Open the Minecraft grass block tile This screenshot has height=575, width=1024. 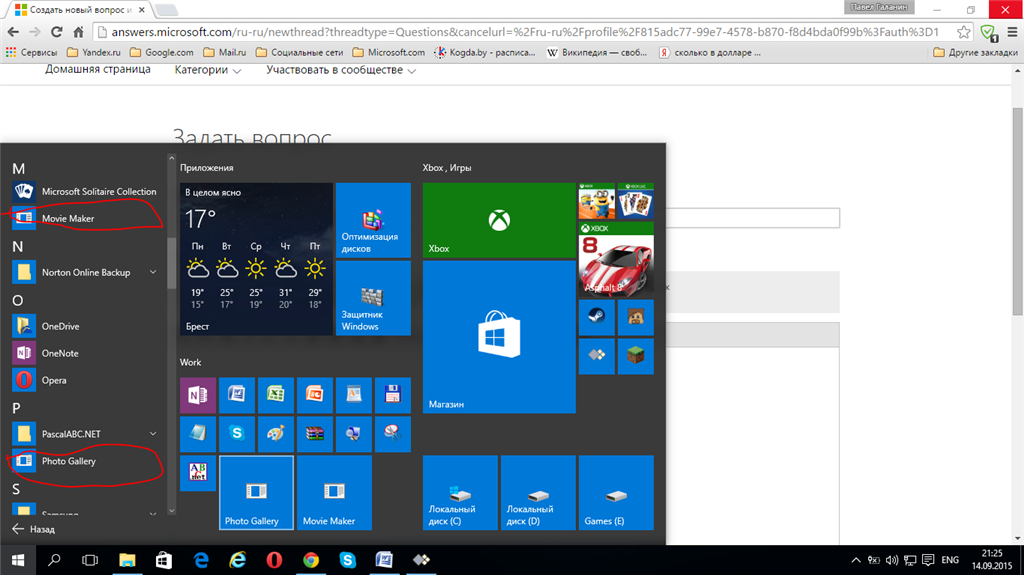tap(635, 356)
